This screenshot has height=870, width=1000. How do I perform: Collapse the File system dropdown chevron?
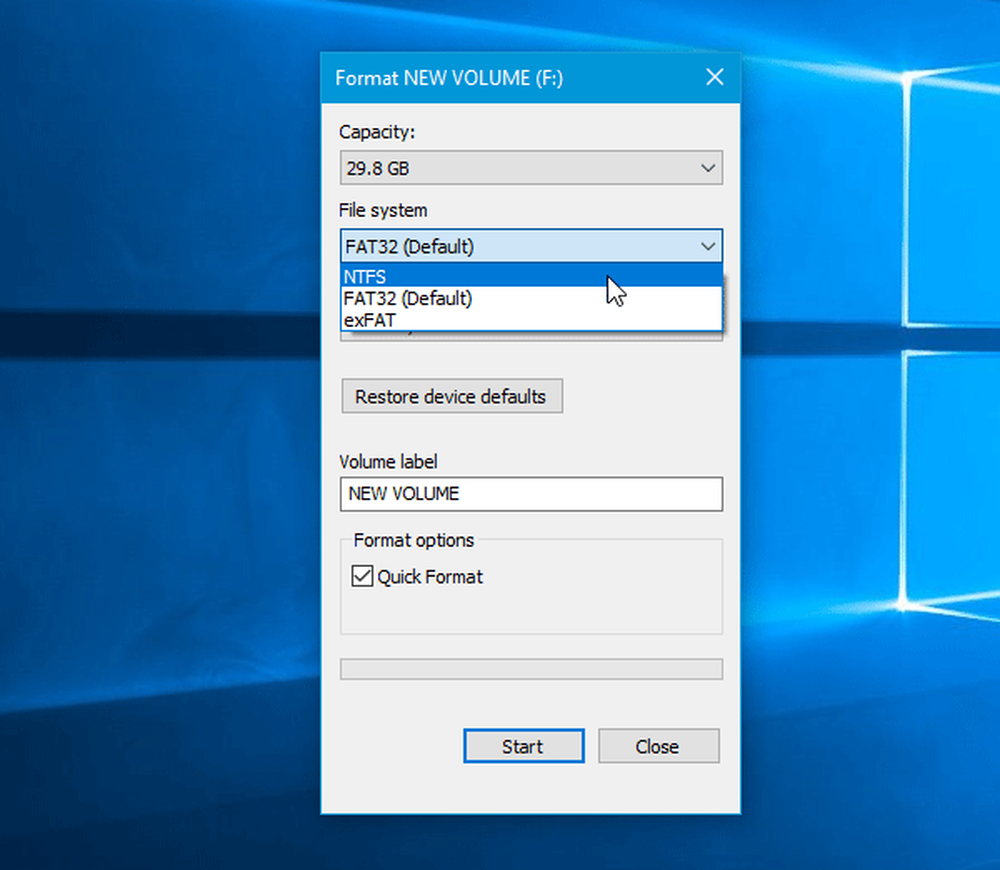click(x=707, y=246)
